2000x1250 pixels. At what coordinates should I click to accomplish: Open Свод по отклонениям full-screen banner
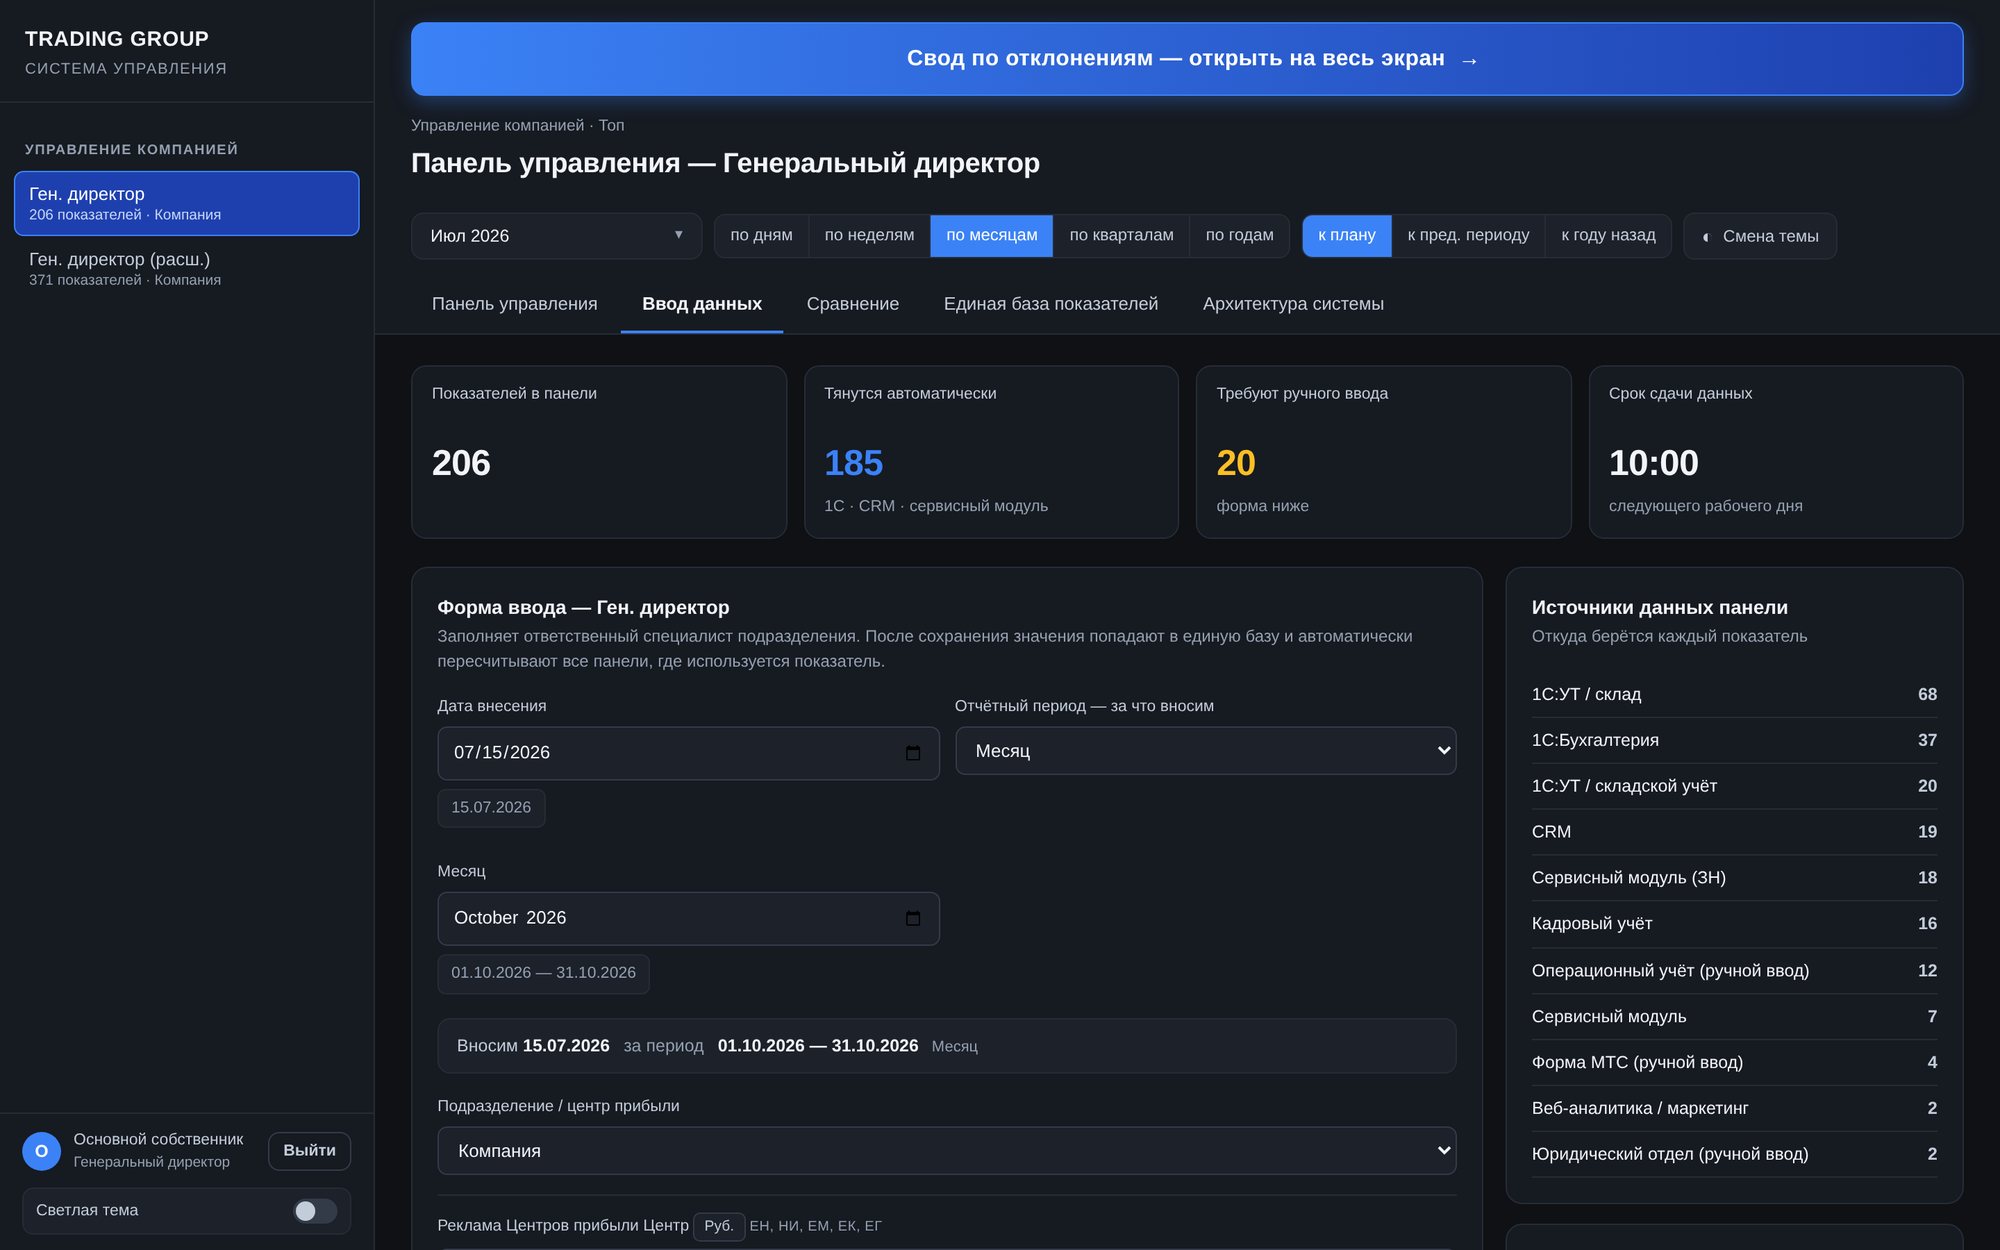(1186, 59)
